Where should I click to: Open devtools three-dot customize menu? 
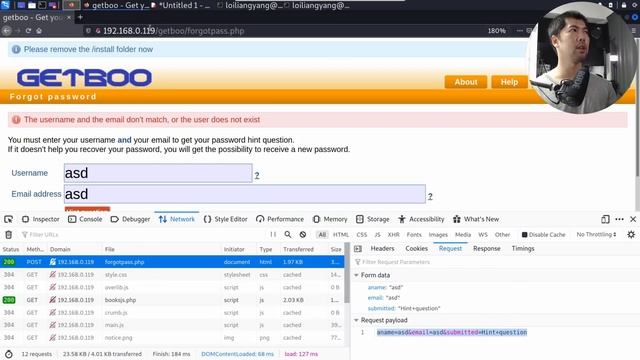point(619,219)
